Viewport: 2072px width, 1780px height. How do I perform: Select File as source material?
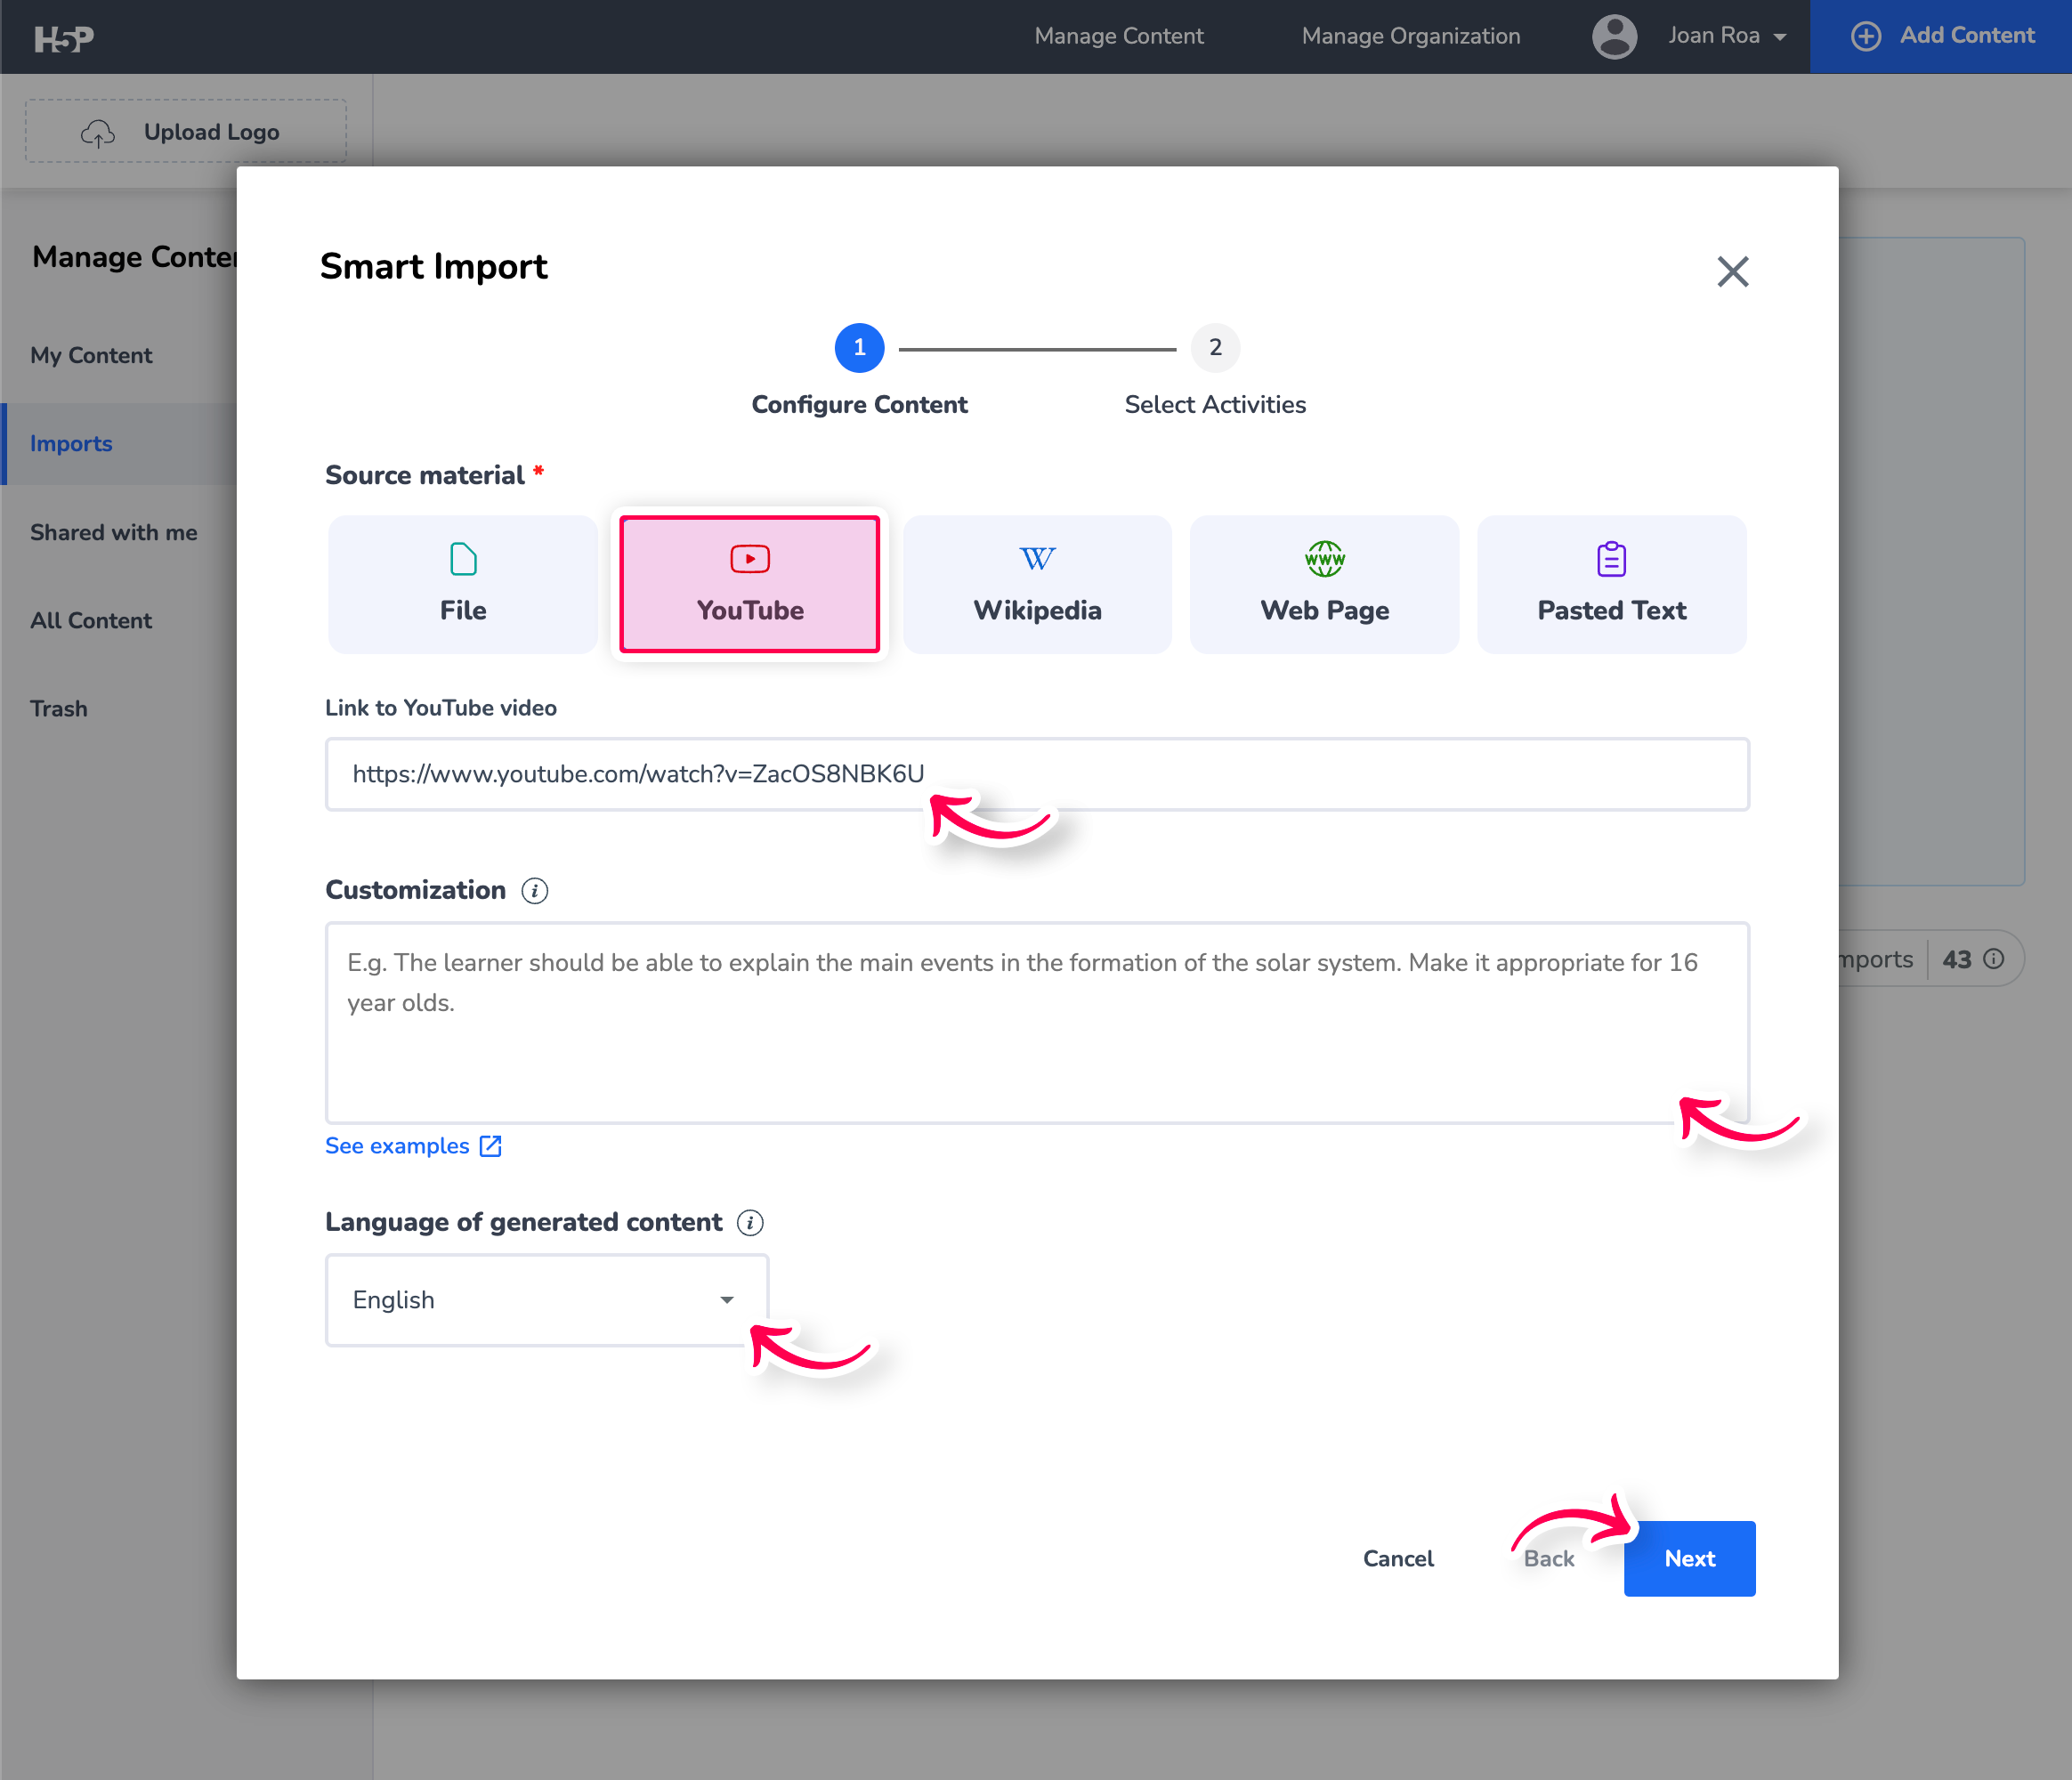463,585
